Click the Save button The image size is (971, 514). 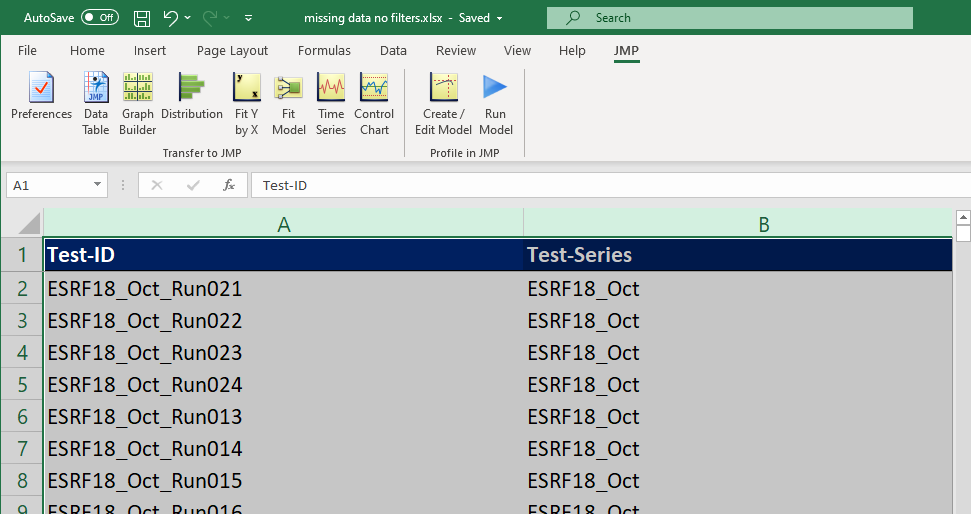click(x=141, y=18)
